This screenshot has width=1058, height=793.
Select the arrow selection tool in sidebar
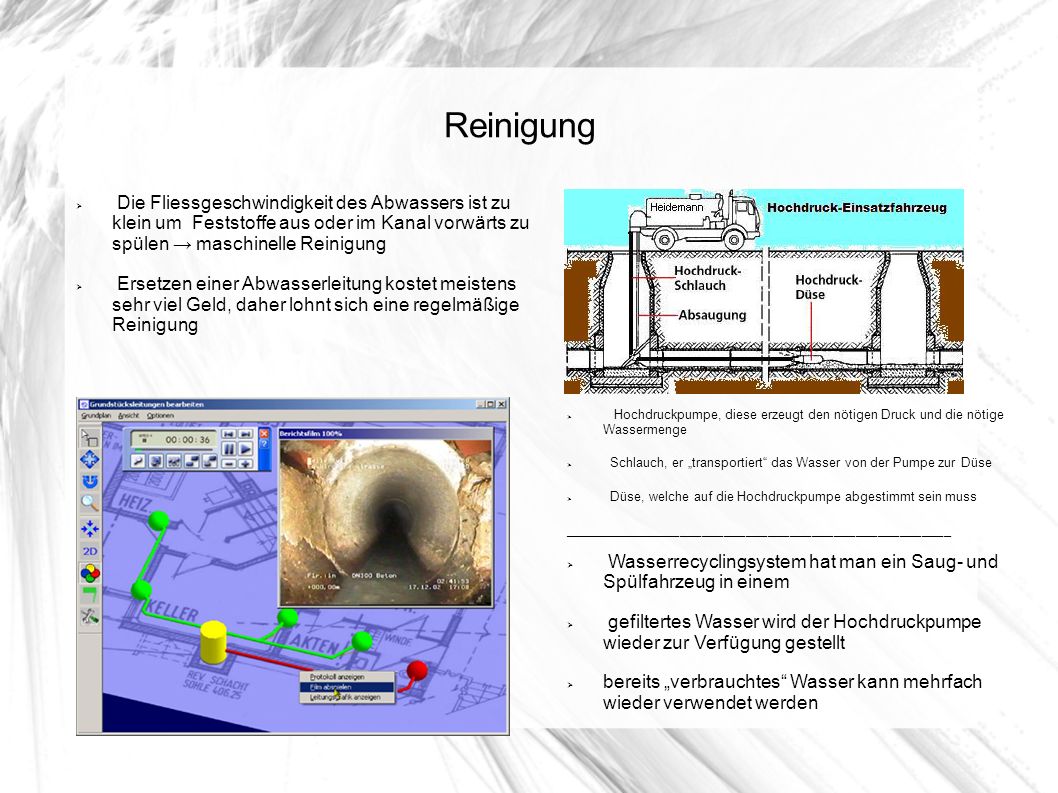pyautogui.click(x=89, y=437)
